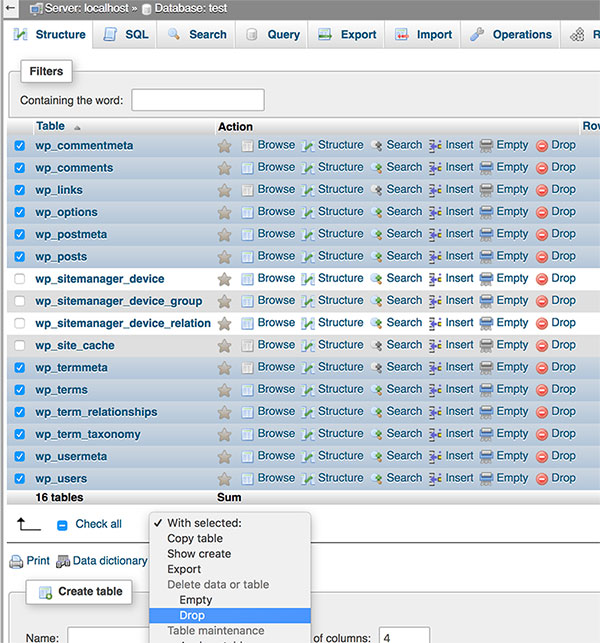Click the favorite star for wp_users

pyautogui.click(x=224, y=479)
